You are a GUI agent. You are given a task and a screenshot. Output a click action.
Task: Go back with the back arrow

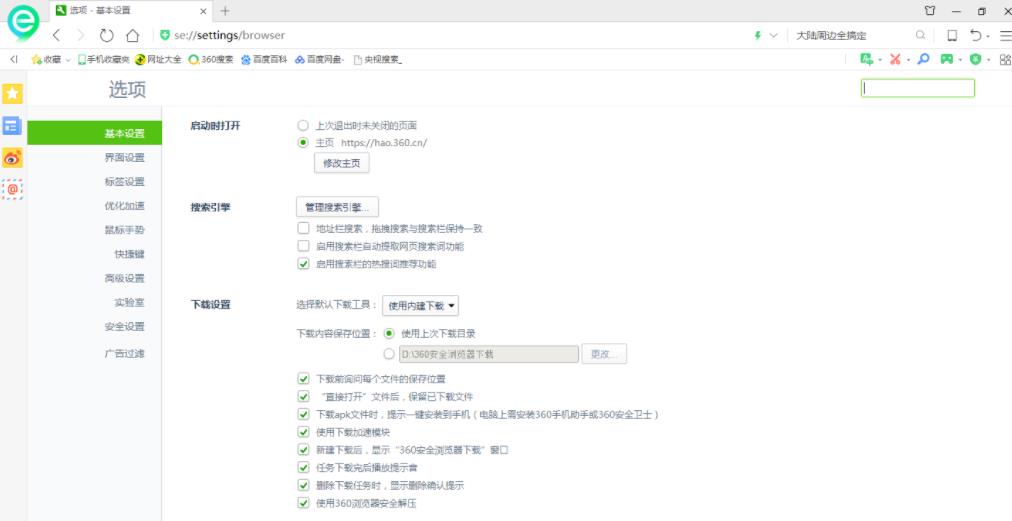coord(56,35)
